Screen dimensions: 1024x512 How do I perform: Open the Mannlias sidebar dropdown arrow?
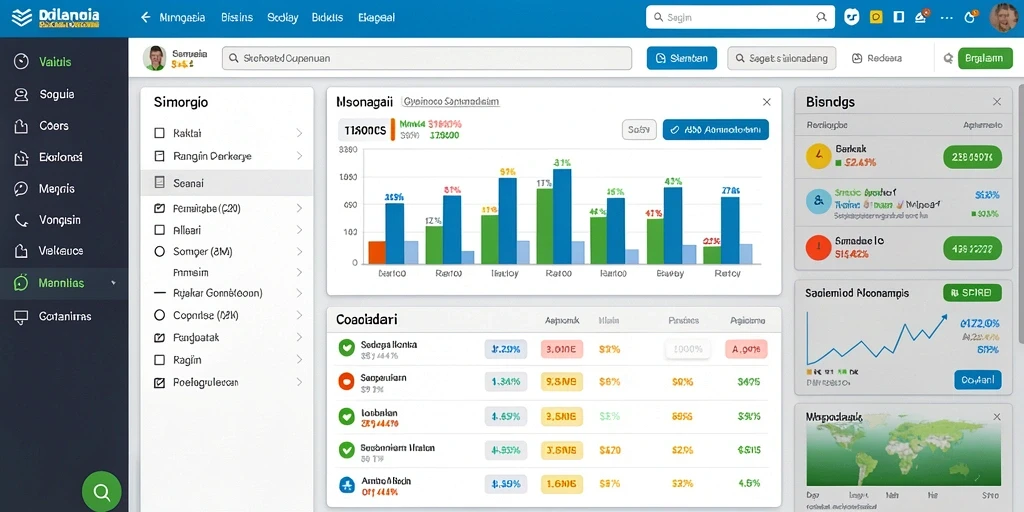pyautogui.click(x=114, y=283)
